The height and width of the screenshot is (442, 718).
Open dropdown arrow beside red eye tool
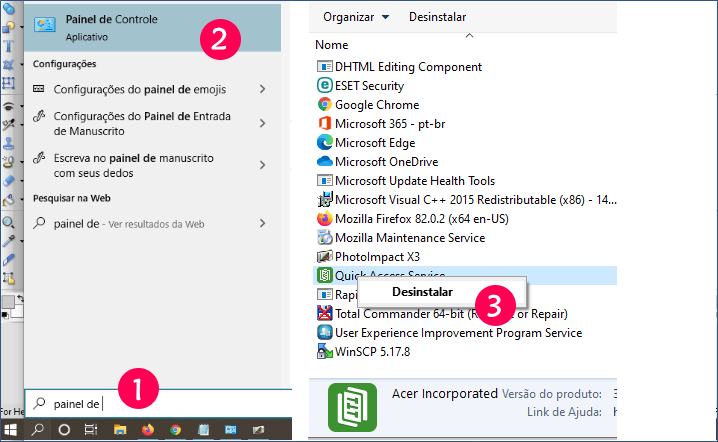(22, 106)
